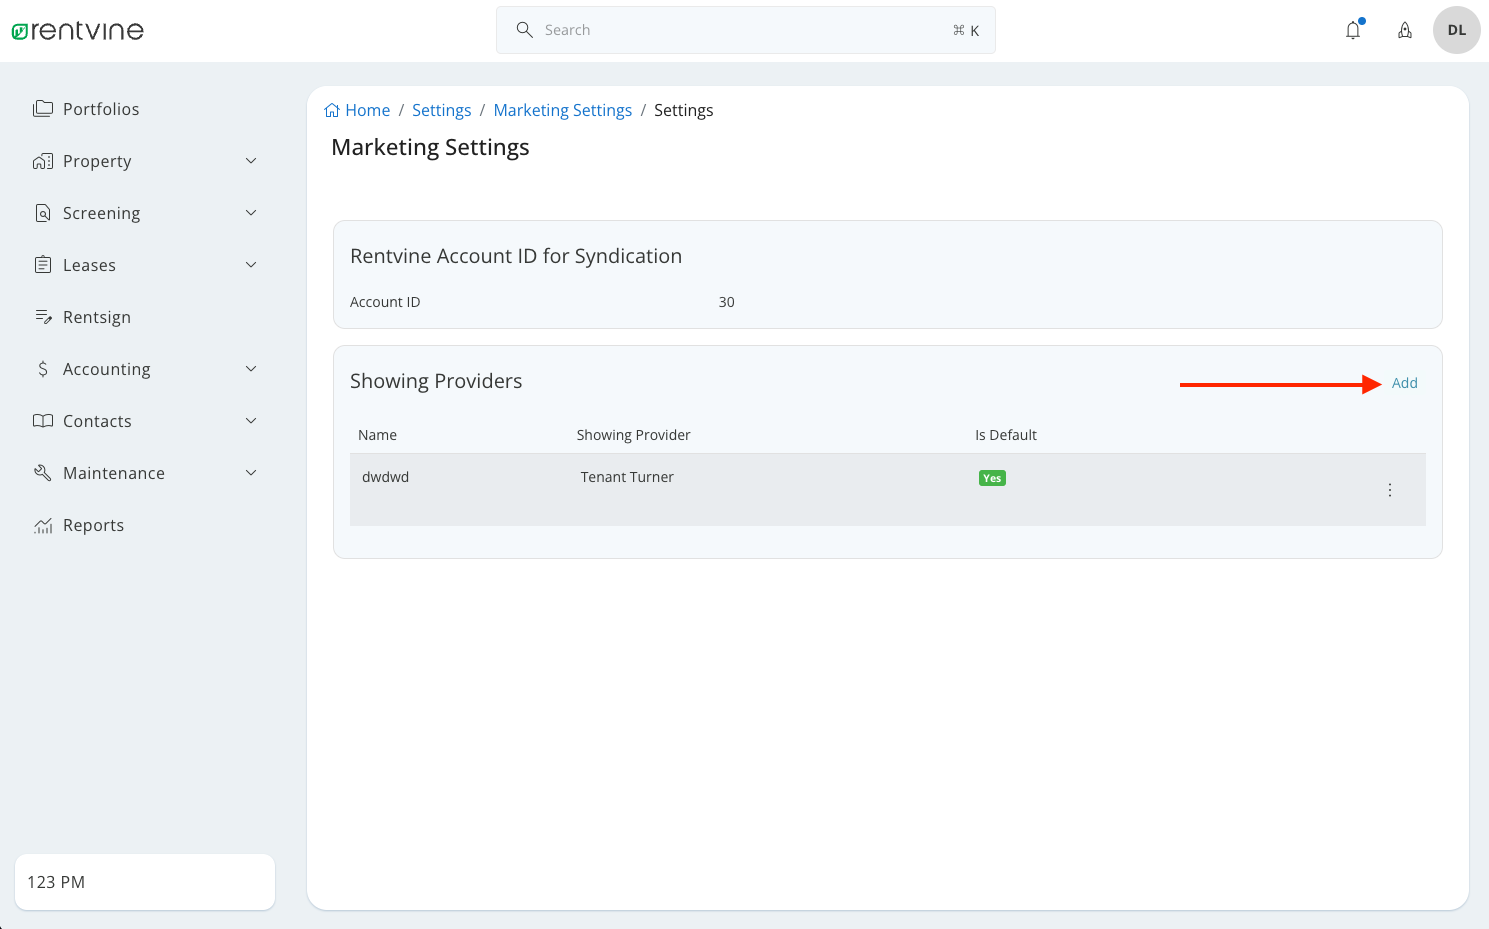The height and width of the screenshot is (929, 1489).
Task: Click the Rentvine logo
Action: (78, 30)
